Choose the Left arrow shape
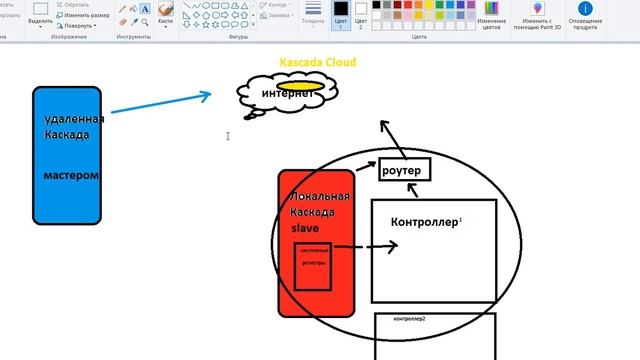Screen dimensions: 640x360 [235, 15]
